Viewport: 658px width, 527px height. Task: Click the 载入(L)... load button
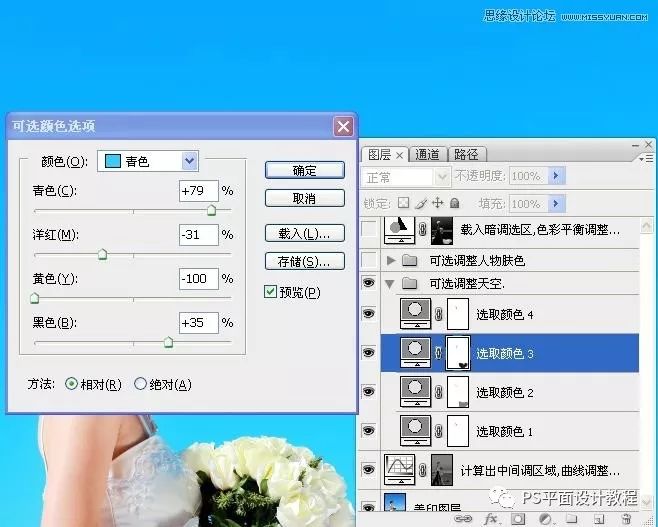pos(305,233)
